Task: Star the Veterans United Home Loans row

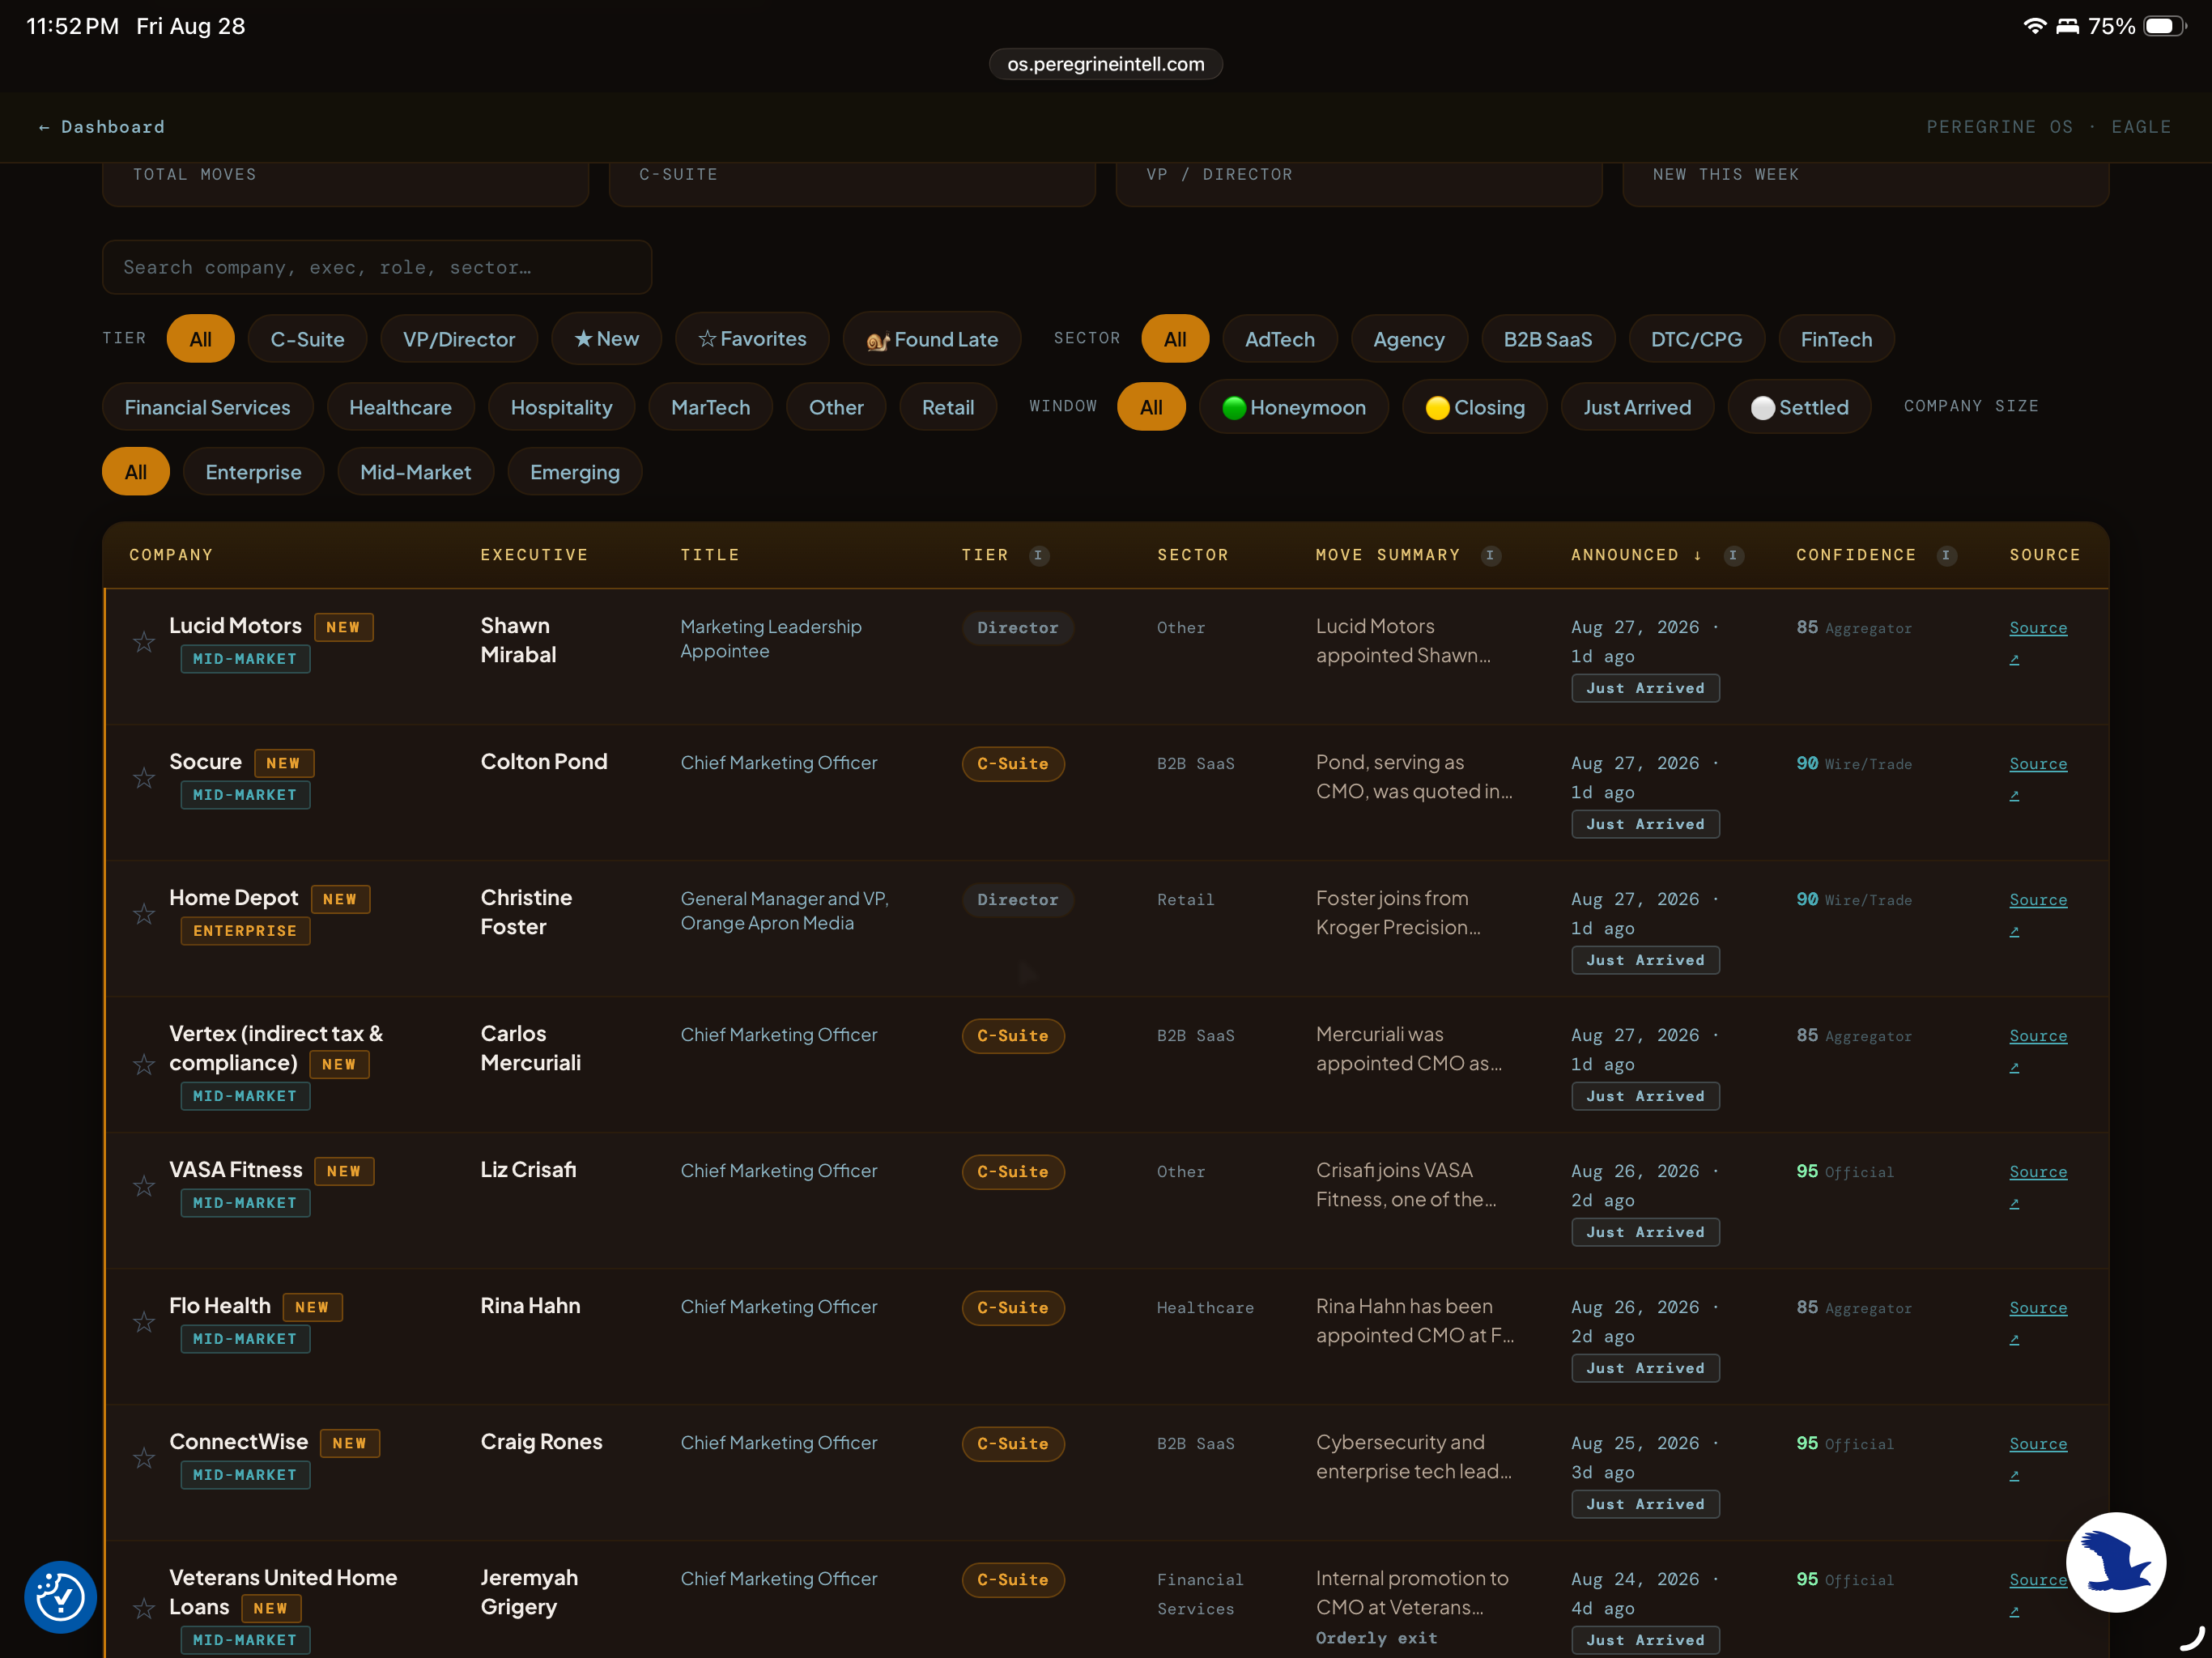Action: (144, 1608)
